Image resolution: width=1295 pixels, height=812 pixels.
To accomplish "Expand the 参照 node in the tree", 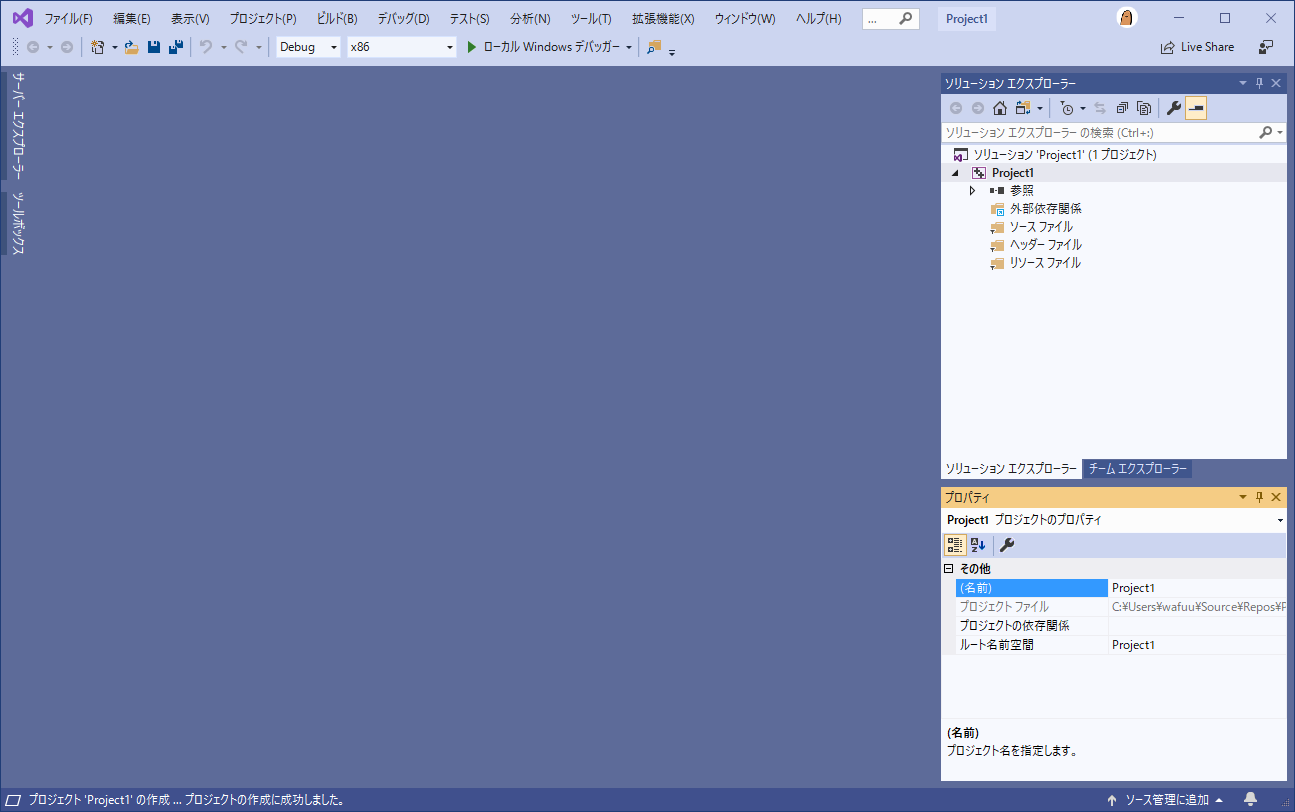I will coord(972,190).
